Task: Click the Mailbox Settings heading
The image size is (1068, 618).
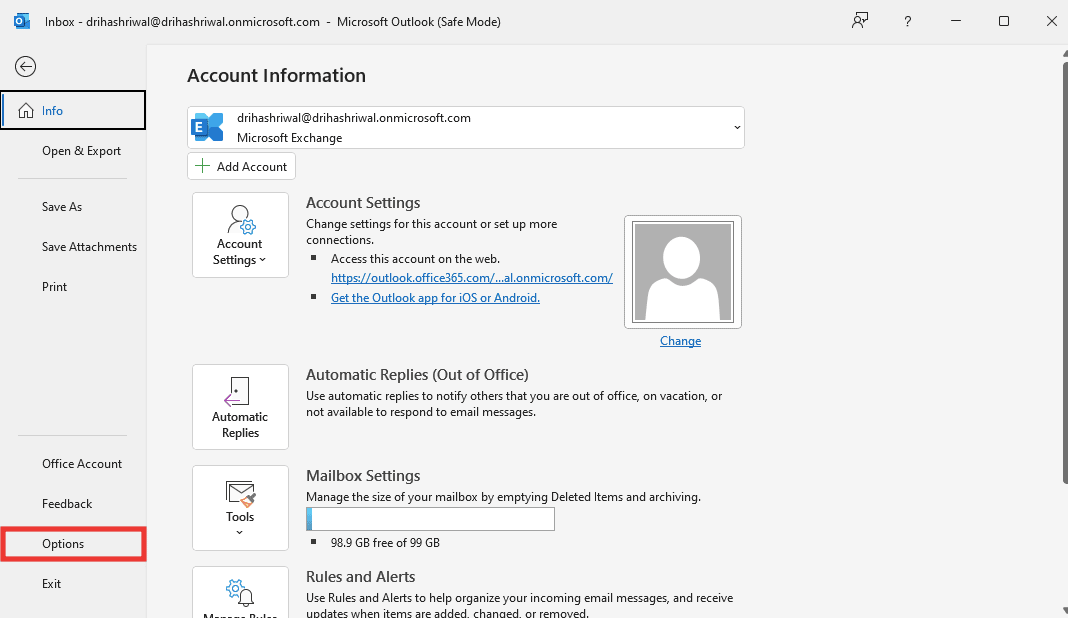Action: [363, 476]
